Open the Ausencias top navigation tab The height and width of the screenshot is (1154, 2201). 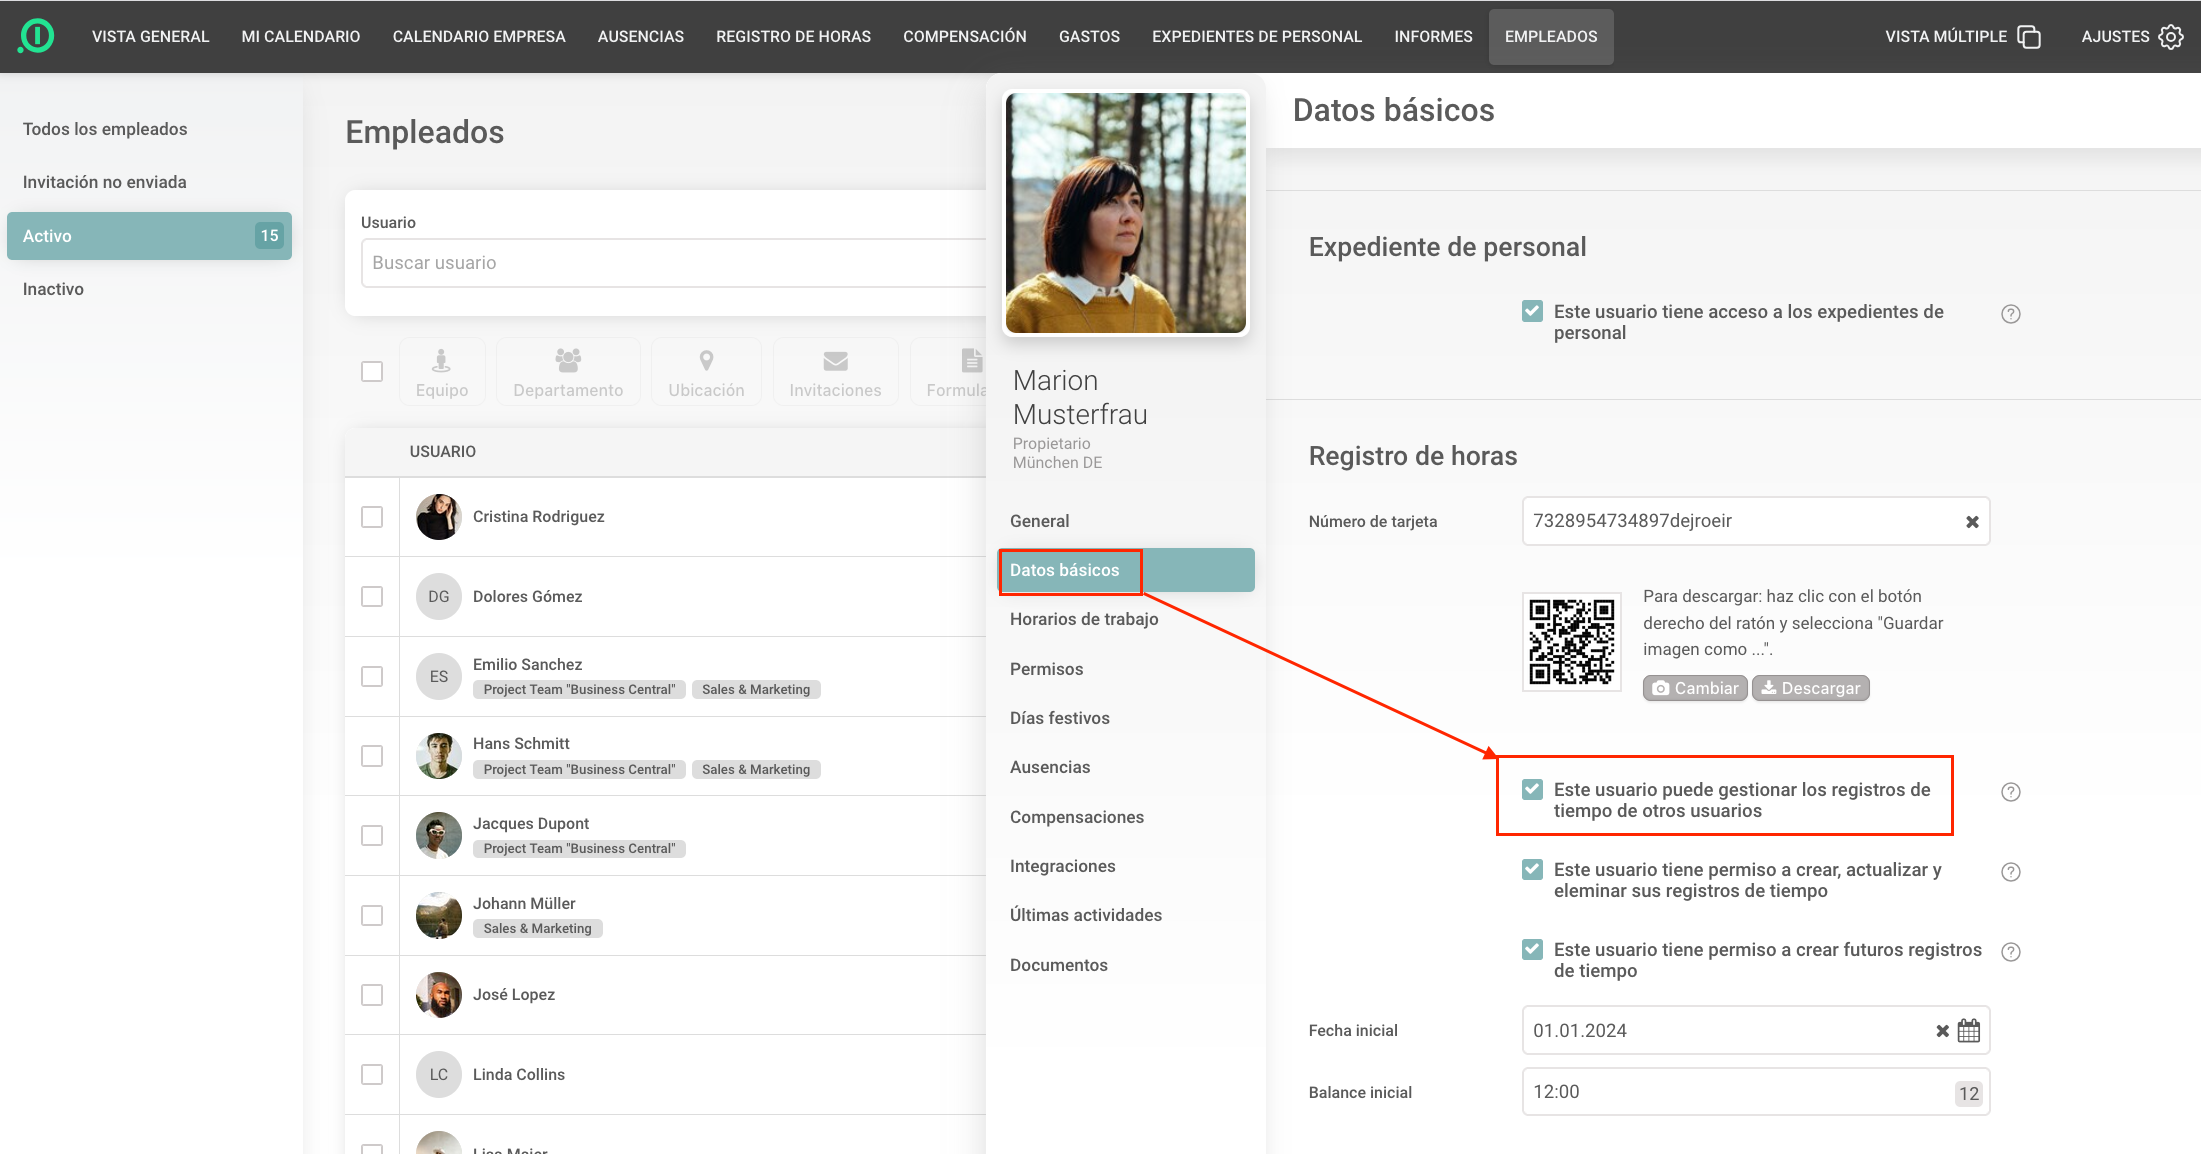[641, 37]
